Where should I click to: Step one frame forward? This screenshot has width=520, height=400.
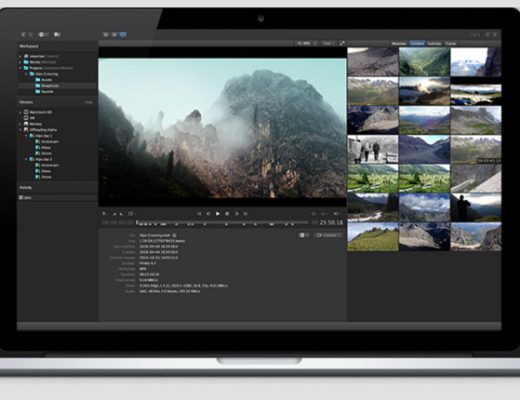[x=236, y=214]
